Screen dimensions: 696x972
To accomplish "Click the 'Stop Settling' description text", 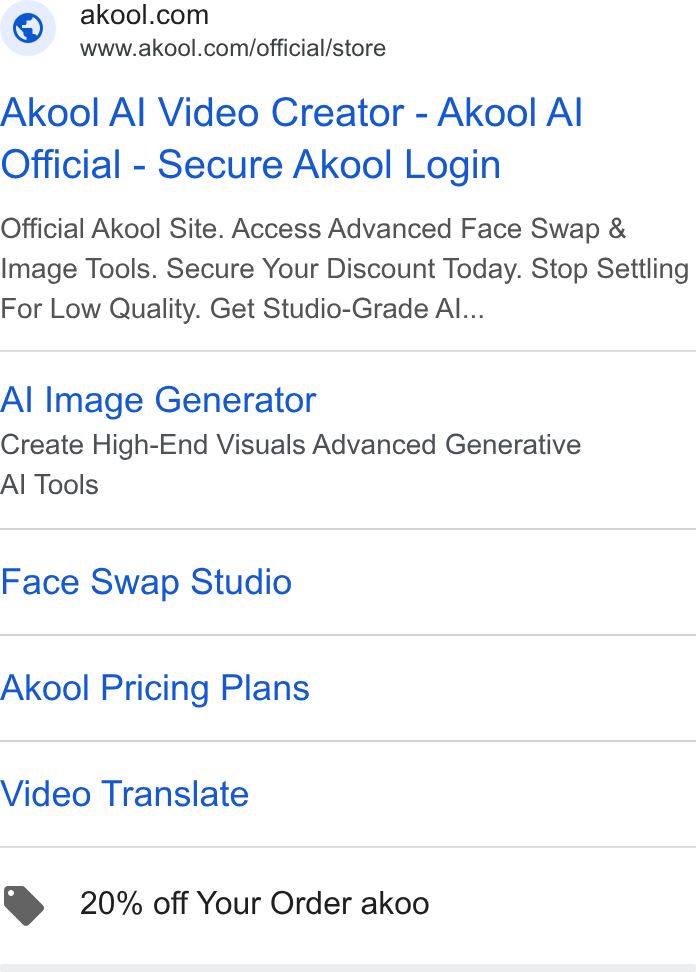I will tap(610, 269).
